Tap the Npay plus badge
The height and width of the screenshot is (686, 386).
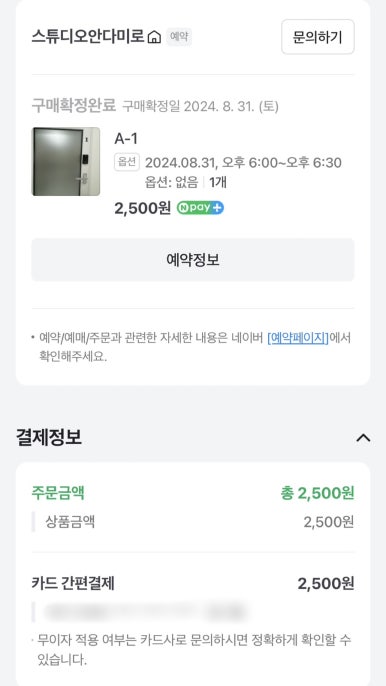click(x=200, y=208)
